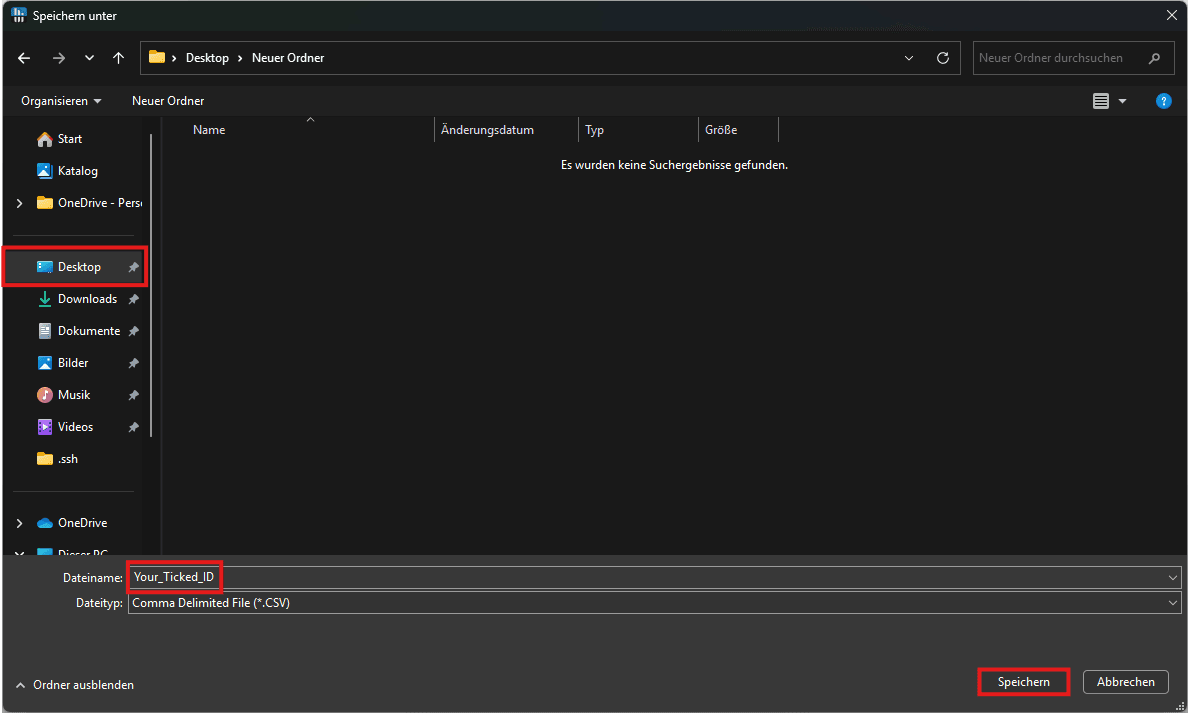
Task: Select Katalog in the navigation pane
Action: click(77, 171)
